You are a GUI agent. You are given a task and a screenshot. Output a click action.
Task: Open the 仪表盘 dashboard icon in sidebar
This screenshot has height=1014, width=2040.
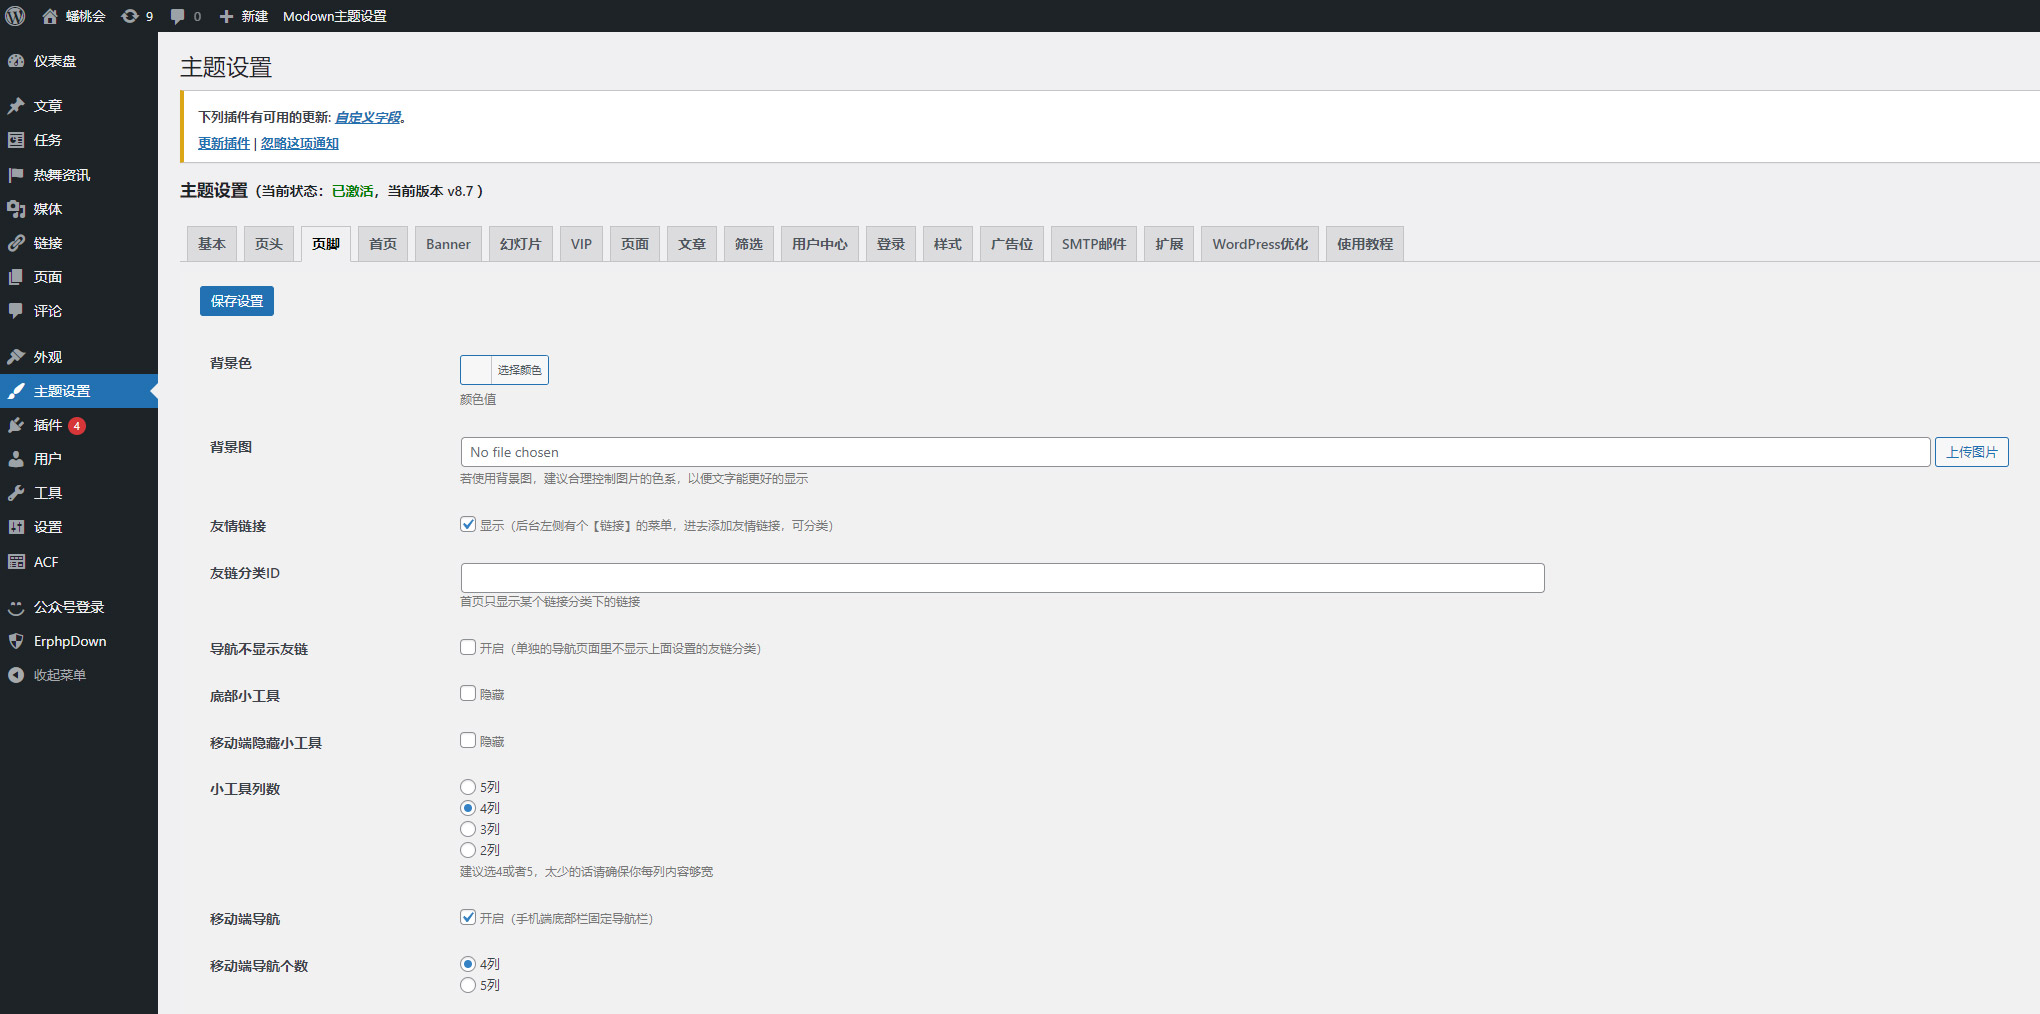[16, 61]
